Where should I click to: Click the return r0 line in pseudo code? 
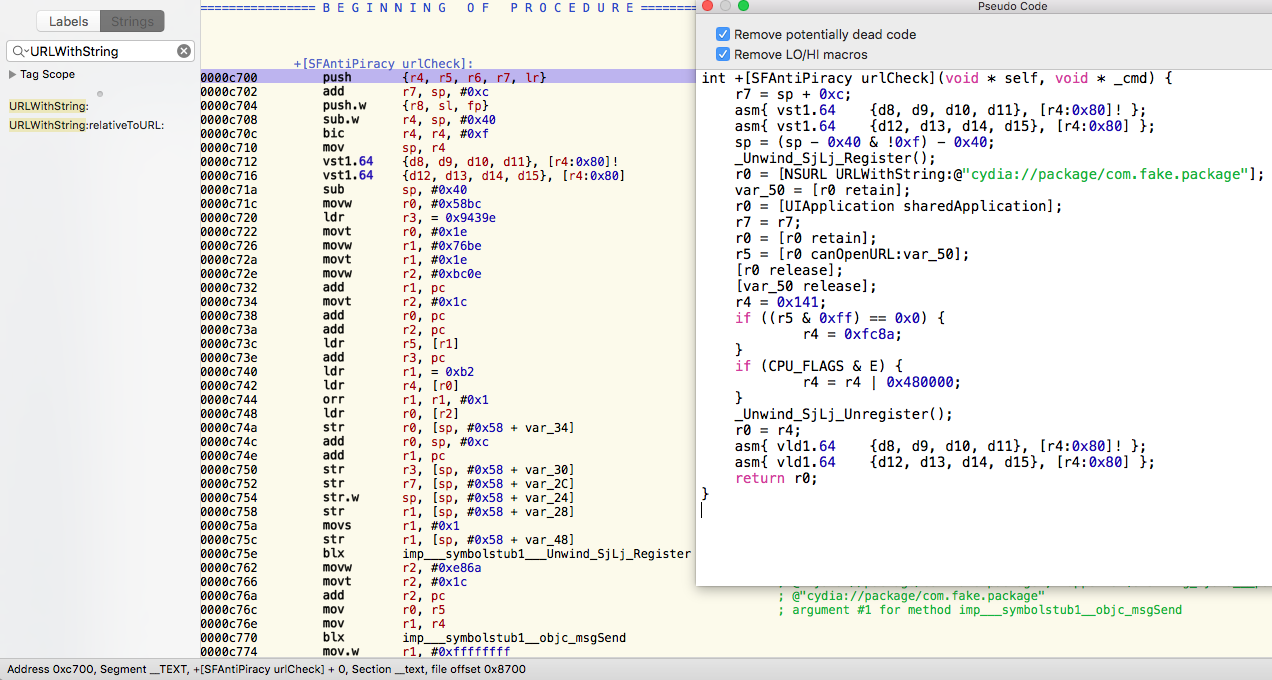(x=776, y=478)
